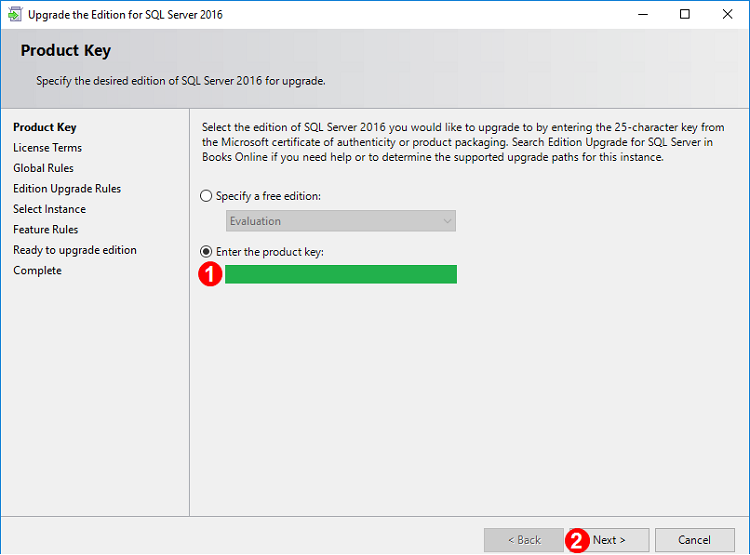Minimize the upgrade wizard window
The width and height of the screenshot is (750, 555).
click(x=643, y=14)
